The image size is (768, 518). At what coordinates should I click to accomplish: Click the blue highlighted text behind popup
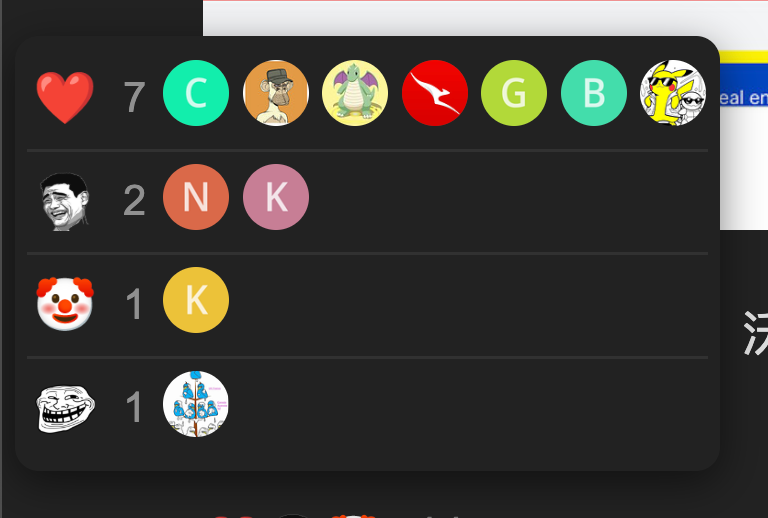click(744, 97)
